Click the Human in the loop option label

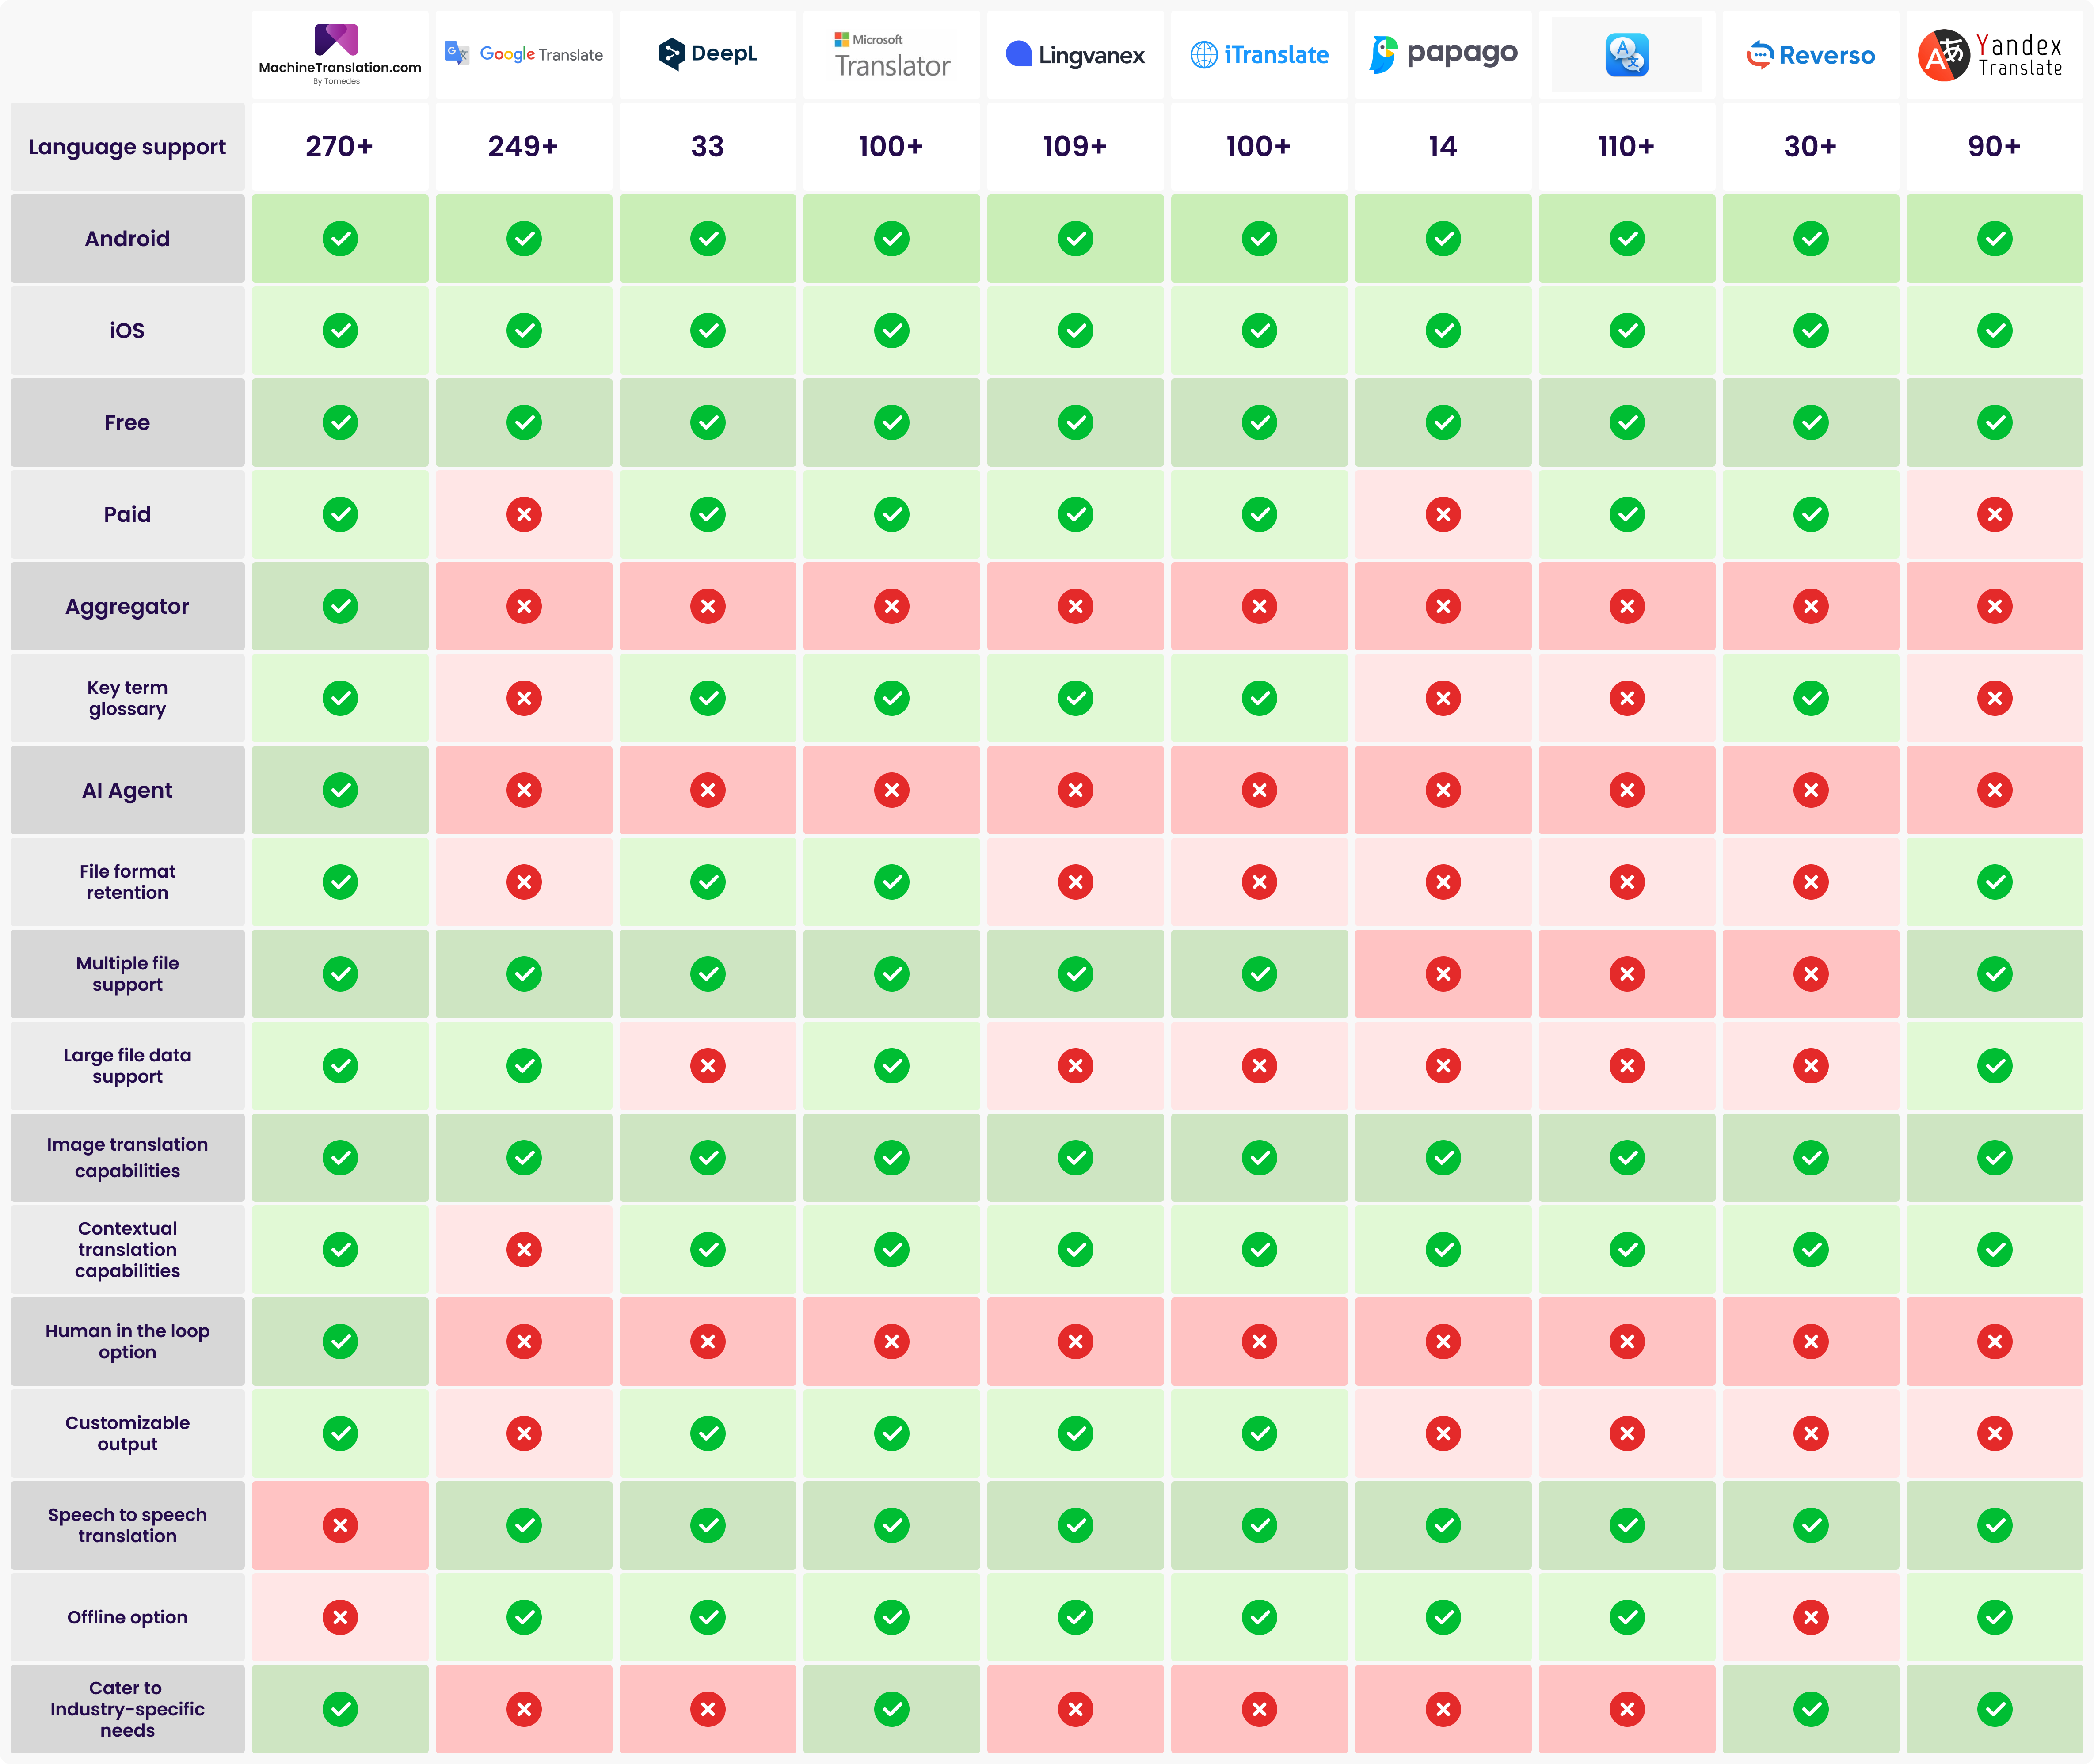(x=127, y=1341)
